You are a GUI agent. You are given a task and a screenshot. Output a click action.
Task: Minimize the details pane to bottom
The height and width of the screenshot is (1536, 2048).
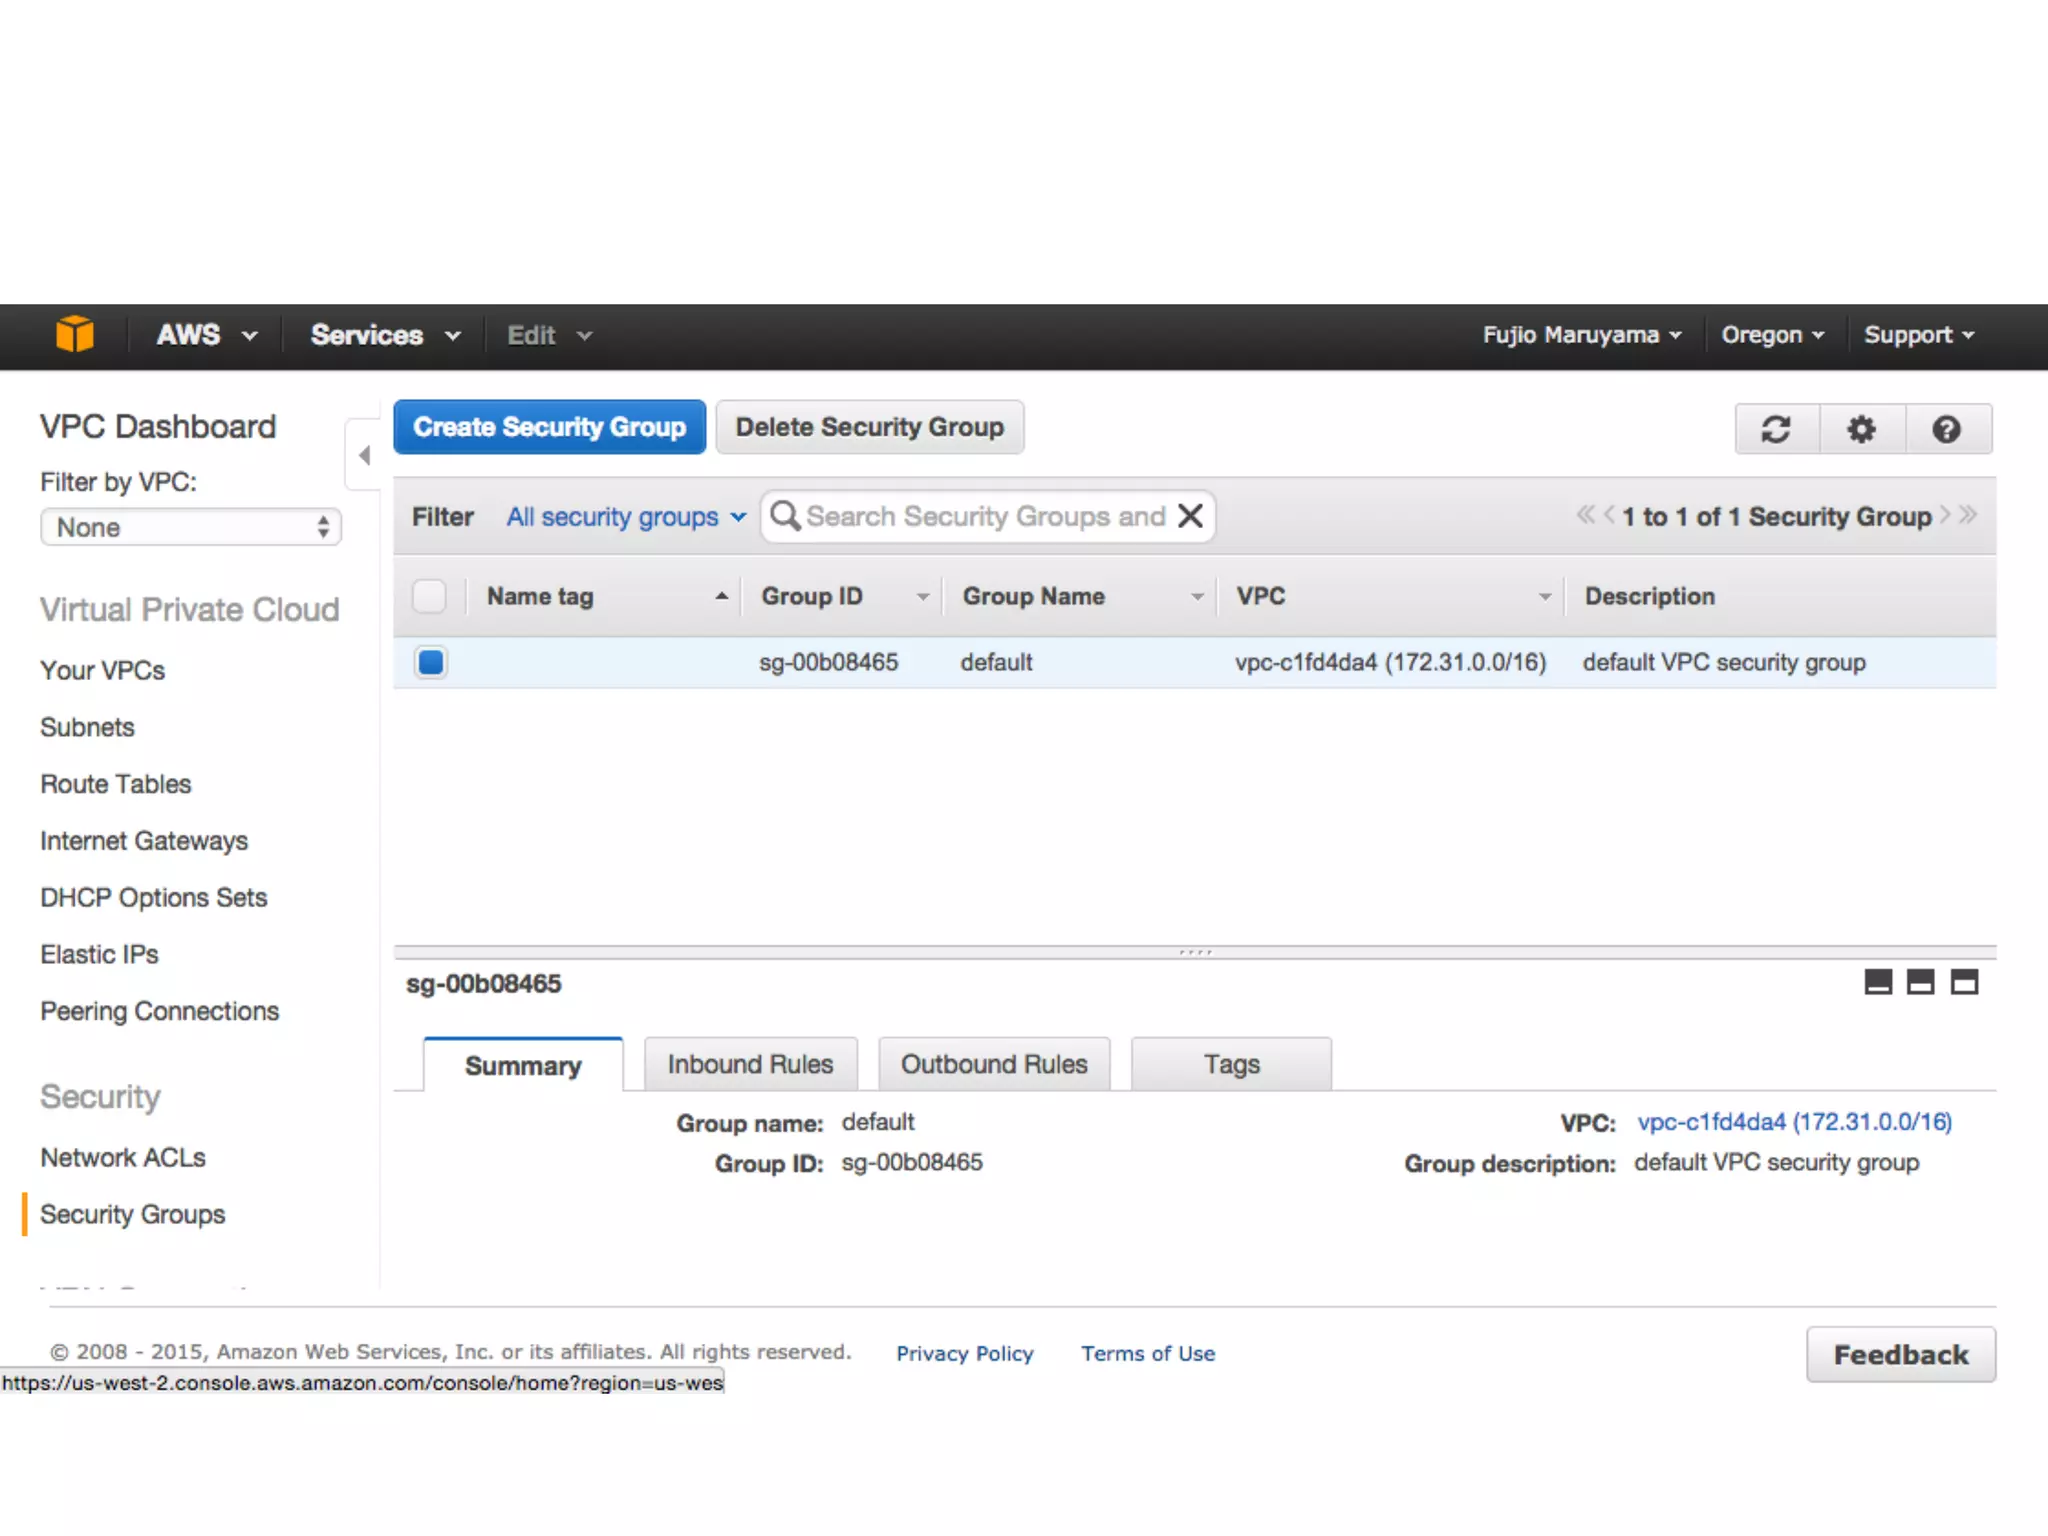[1878, 982]
